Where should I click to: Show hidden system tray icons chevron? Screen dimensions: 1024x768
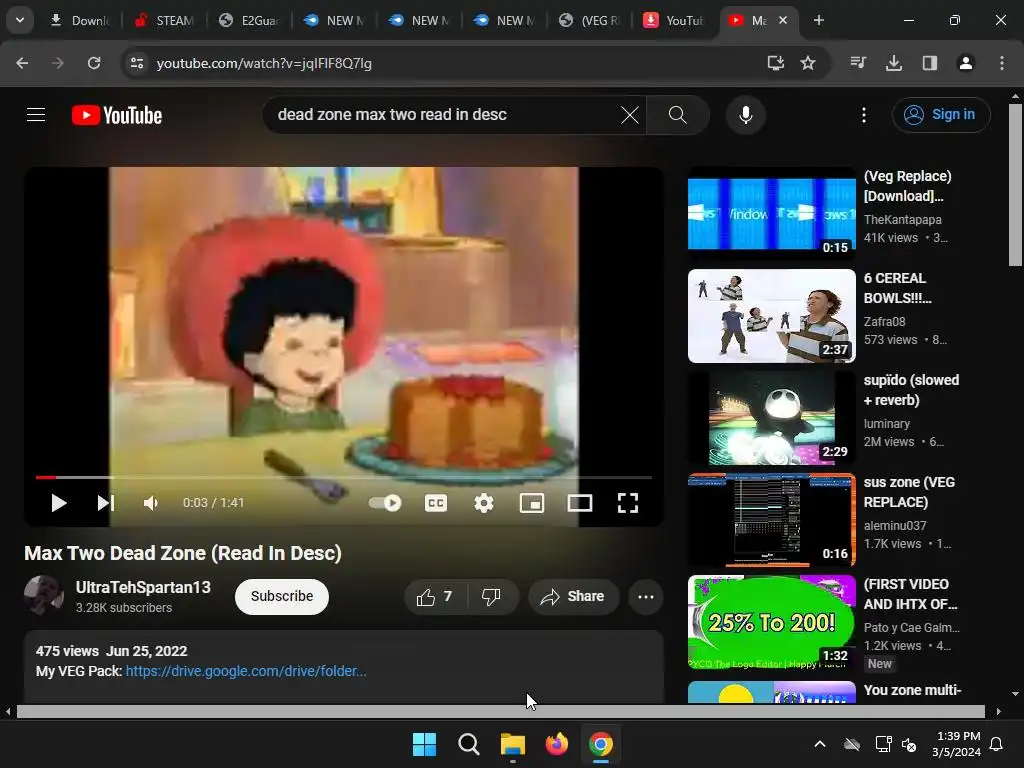[x=820, y=744]
